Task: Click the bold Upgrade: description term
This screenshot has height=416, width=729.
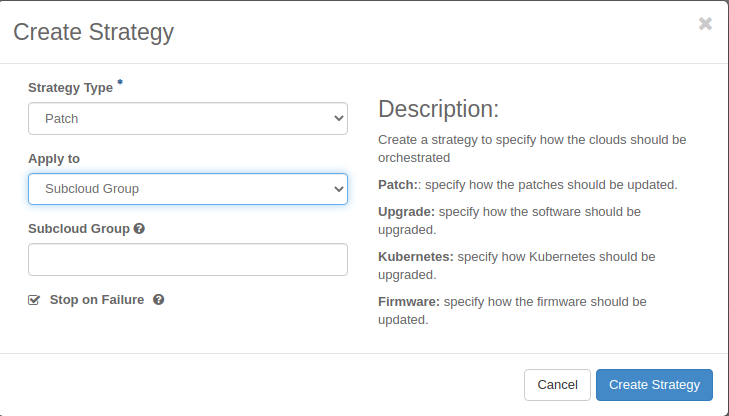Action: pos(406,212)
